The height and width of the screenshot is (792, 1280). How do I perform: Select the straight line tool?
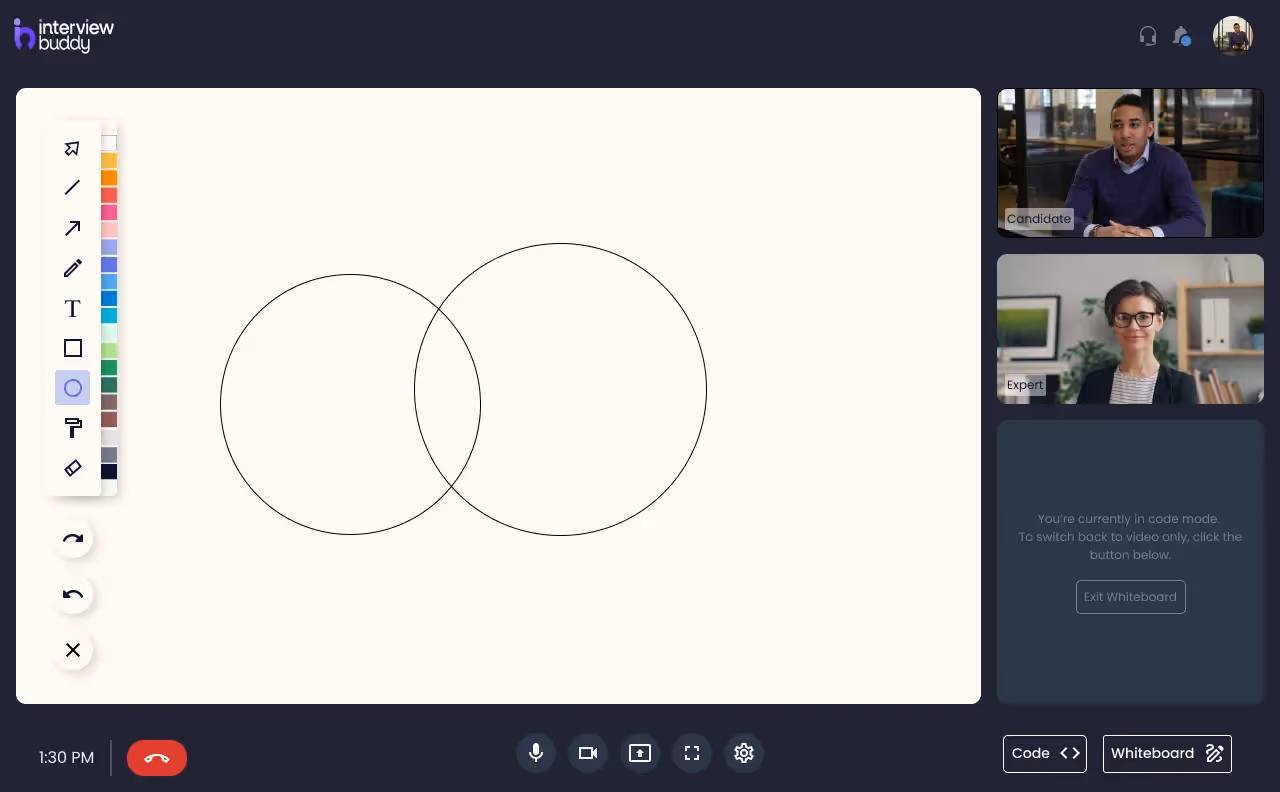tap(72, 188)
